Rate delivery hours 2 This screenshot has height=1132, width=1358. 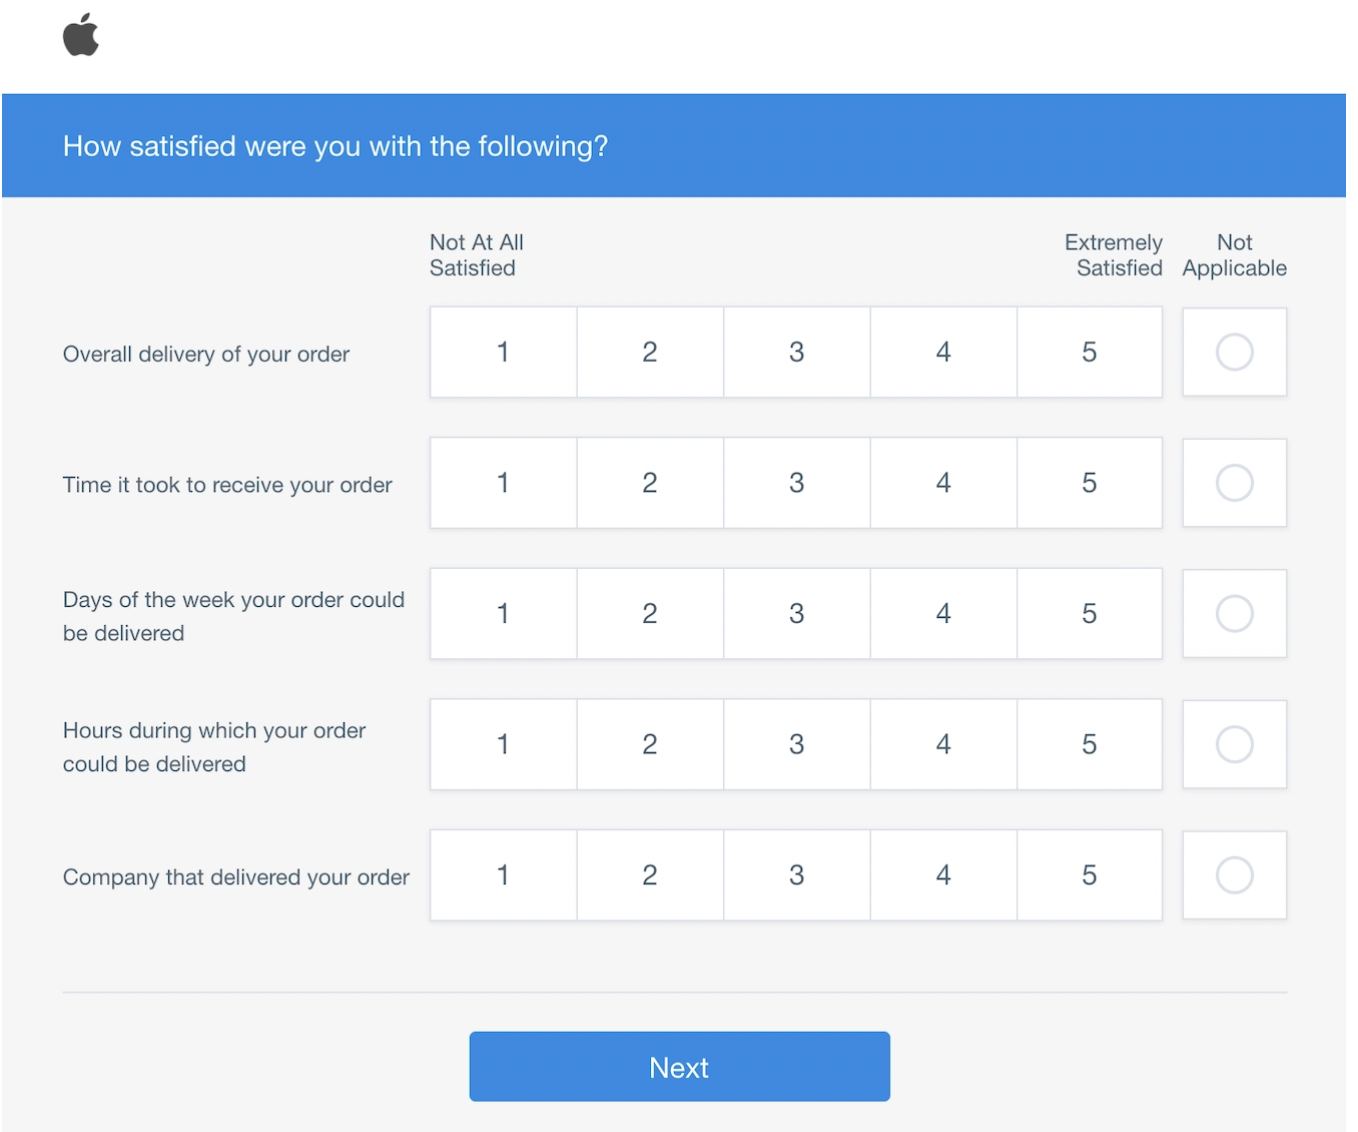650,745
